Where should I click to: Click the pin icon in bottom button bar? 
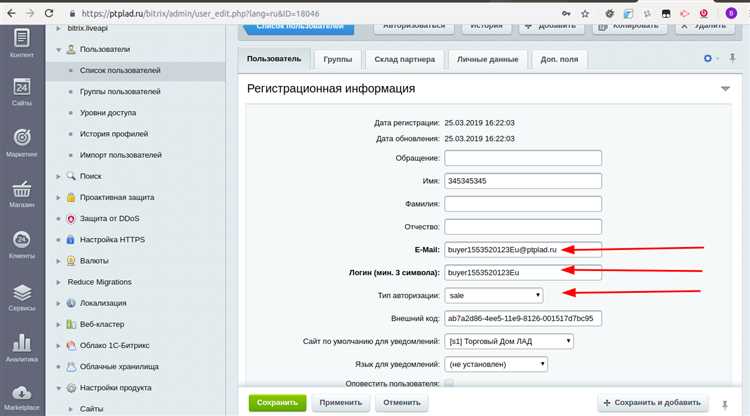click(725, 405)
